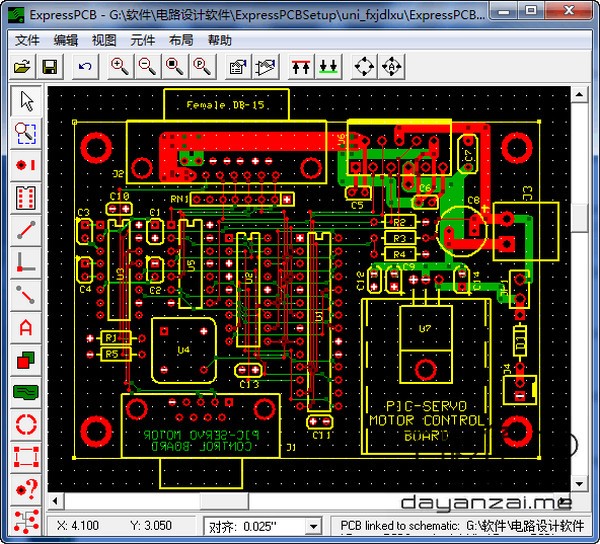Toggle top copper layer visibility
This screenshot has height=544, width=600.
point(301,67)
